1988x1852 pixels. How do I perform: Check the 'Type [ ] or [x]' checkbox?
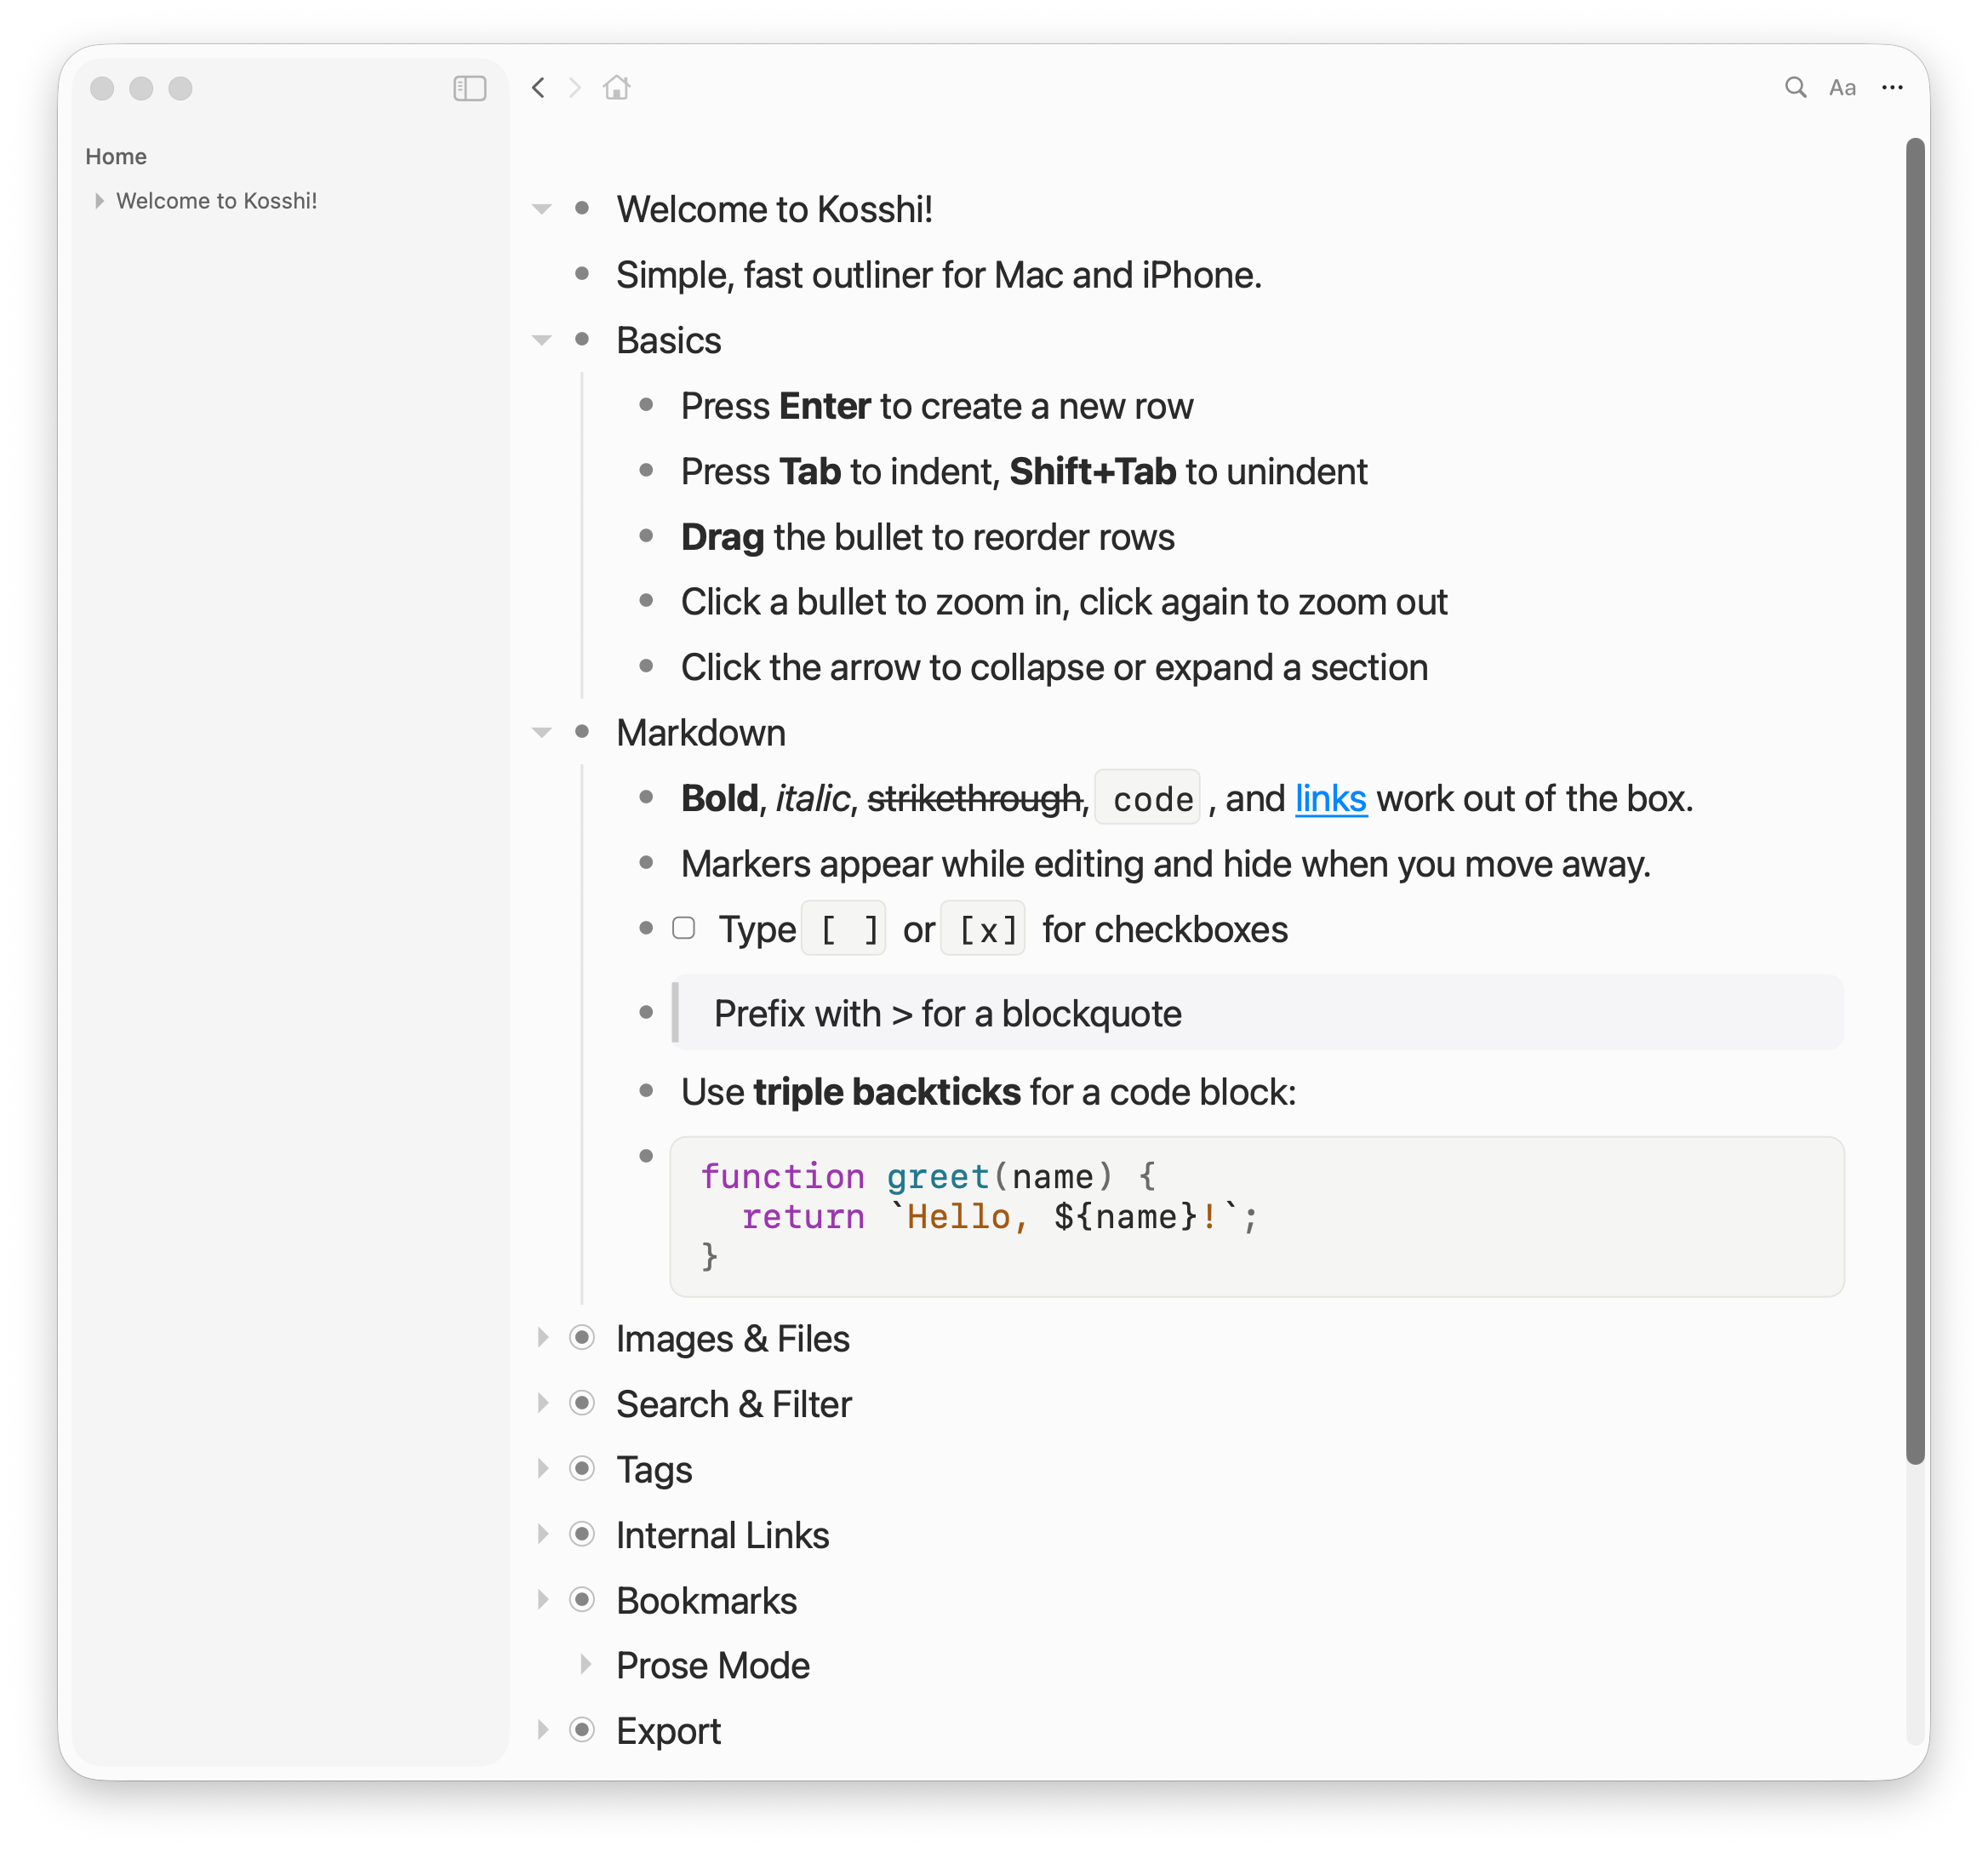pyautogui.click(x=684, y=929)
